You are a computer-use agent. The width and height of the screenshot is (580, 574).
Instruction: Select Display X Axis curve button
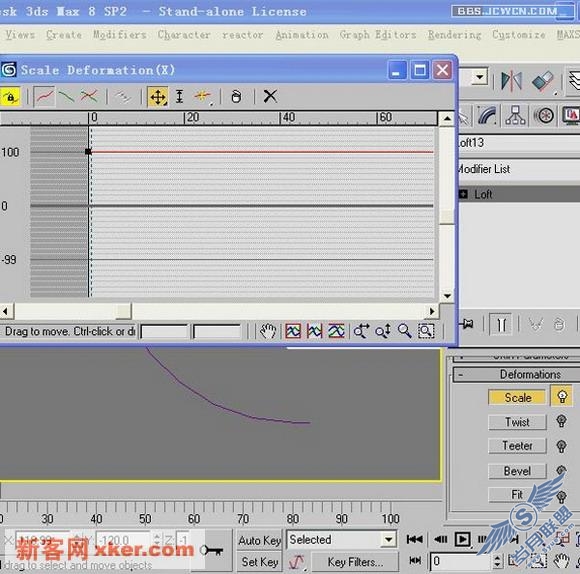coord(44,97)
